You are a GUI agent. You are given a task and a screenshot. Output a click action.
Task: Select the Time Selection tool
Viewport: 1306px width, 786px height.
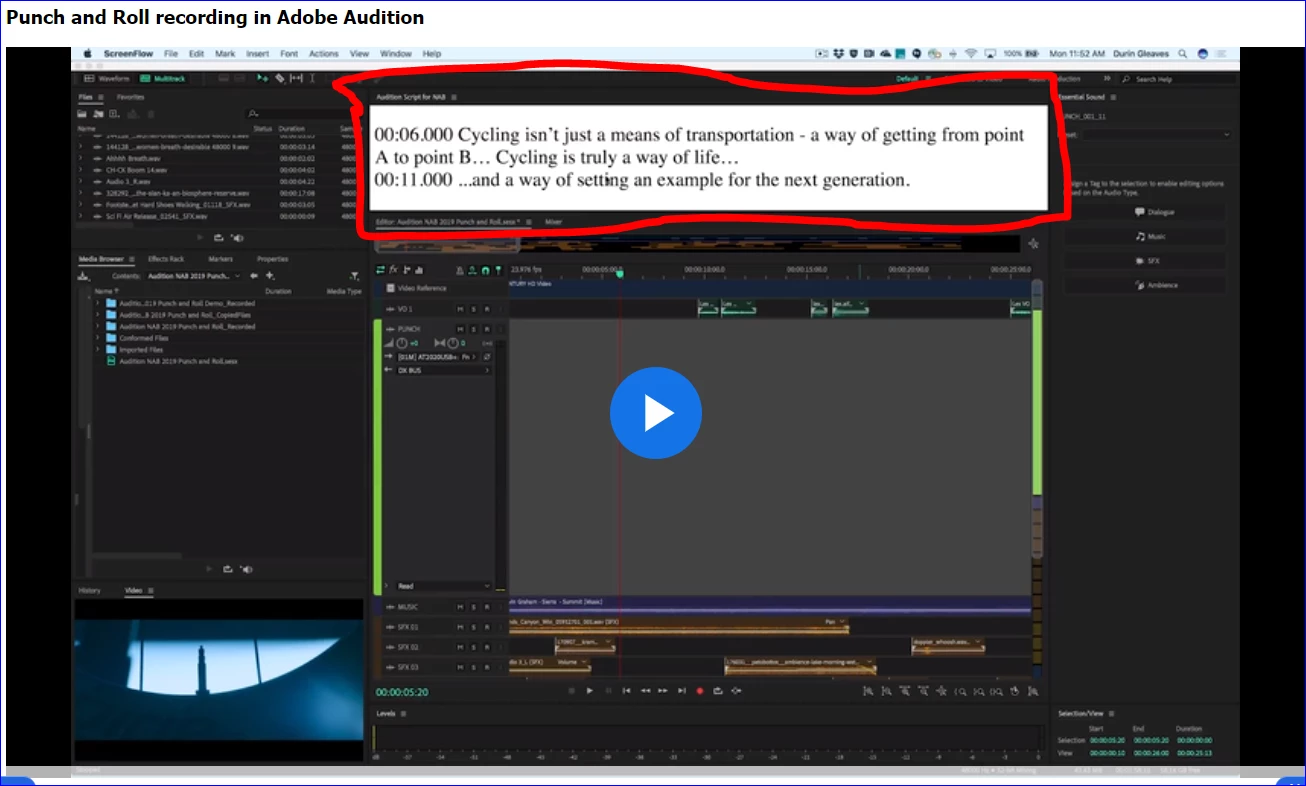(x=312, y=78)
